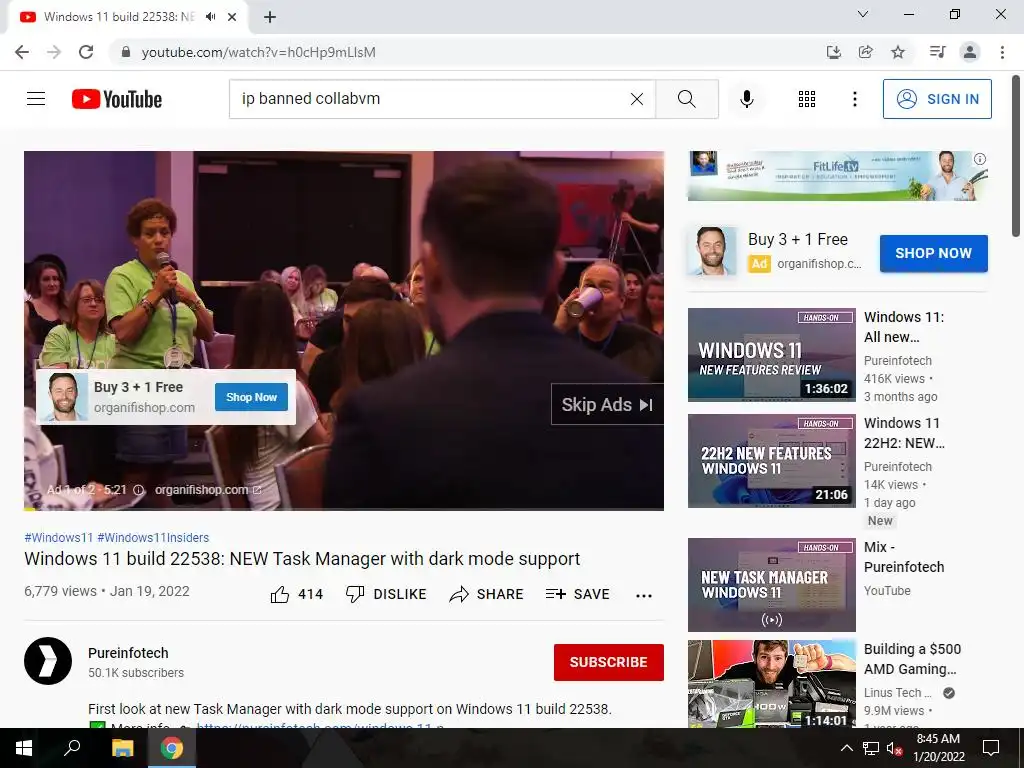
Task: Open Chrome profile avatar
Action: pos(970,52)
